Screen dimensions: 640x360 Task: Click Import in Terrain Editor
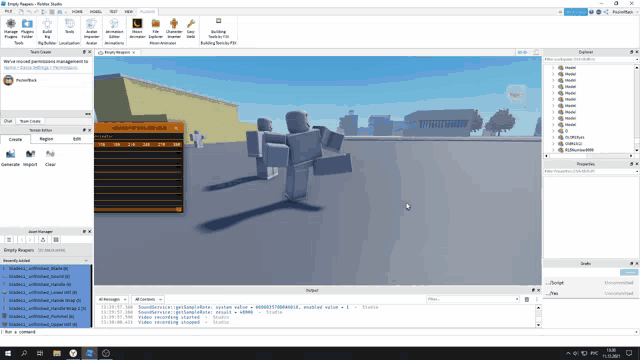(30, 158)
